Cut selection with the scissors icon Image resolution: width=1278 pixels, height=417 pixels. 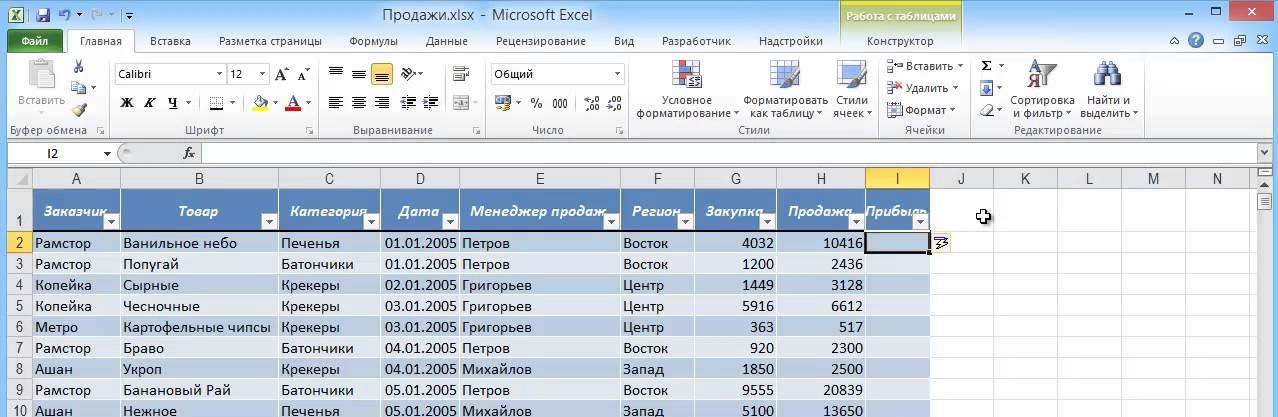(79, 66)
